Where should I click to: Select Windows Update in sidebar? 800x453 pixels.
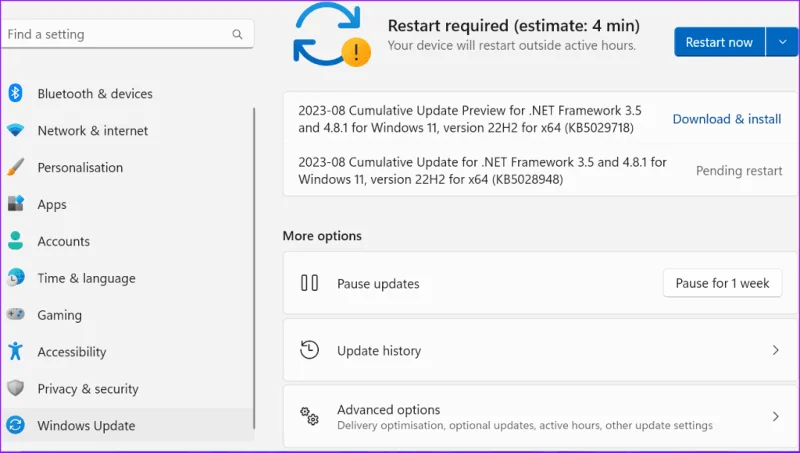tap(128, 425)
